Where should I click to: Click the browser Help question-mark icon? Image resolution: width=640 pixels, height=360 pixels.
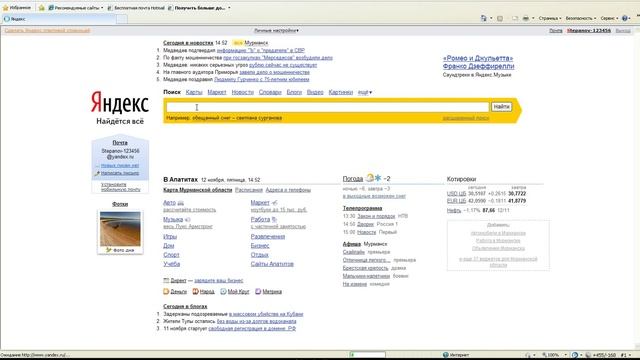click(624, 18)
